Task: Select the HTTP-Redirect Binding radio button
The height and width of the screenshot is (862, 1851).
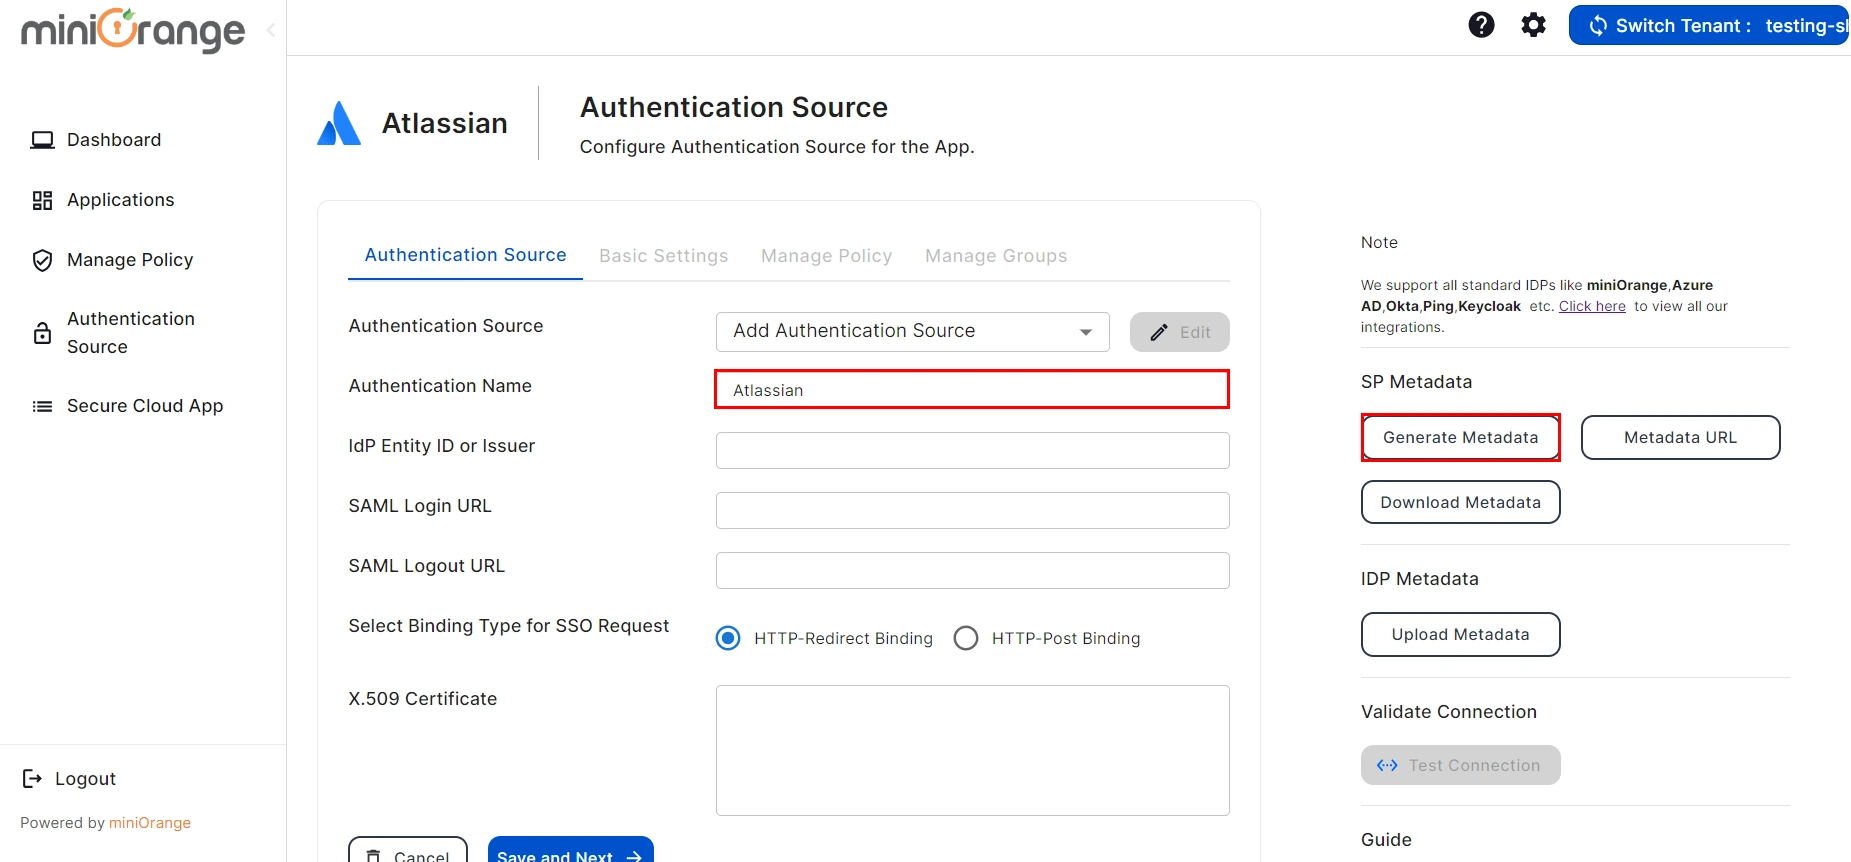Action: pyautogui.click(x=728, y=638)
